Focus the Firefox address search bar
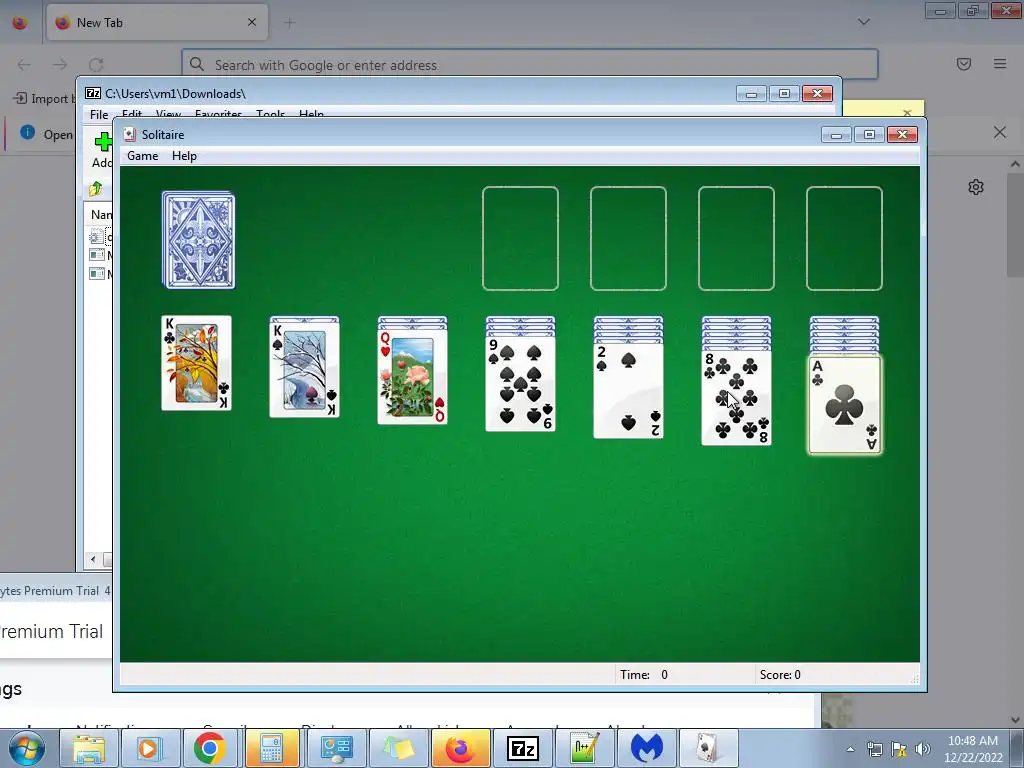The height and width of the screenshot is (768, 1024). tap(530, 65)
